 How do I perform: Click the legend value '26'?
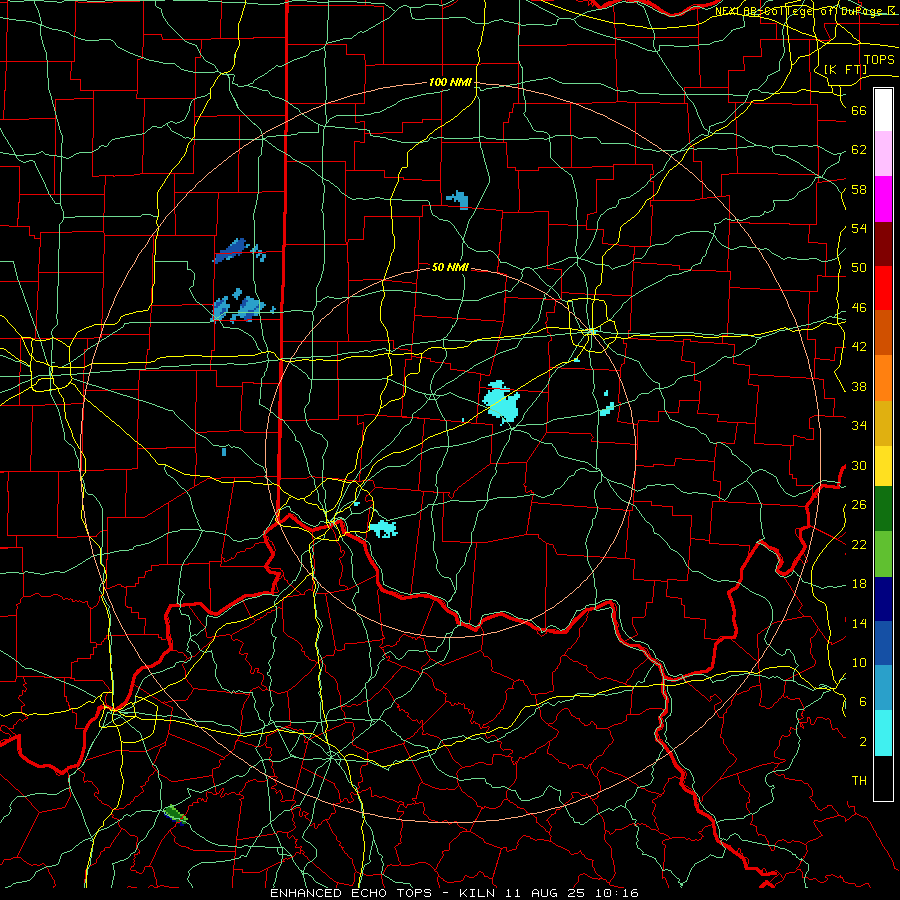(x=859, y=505)
